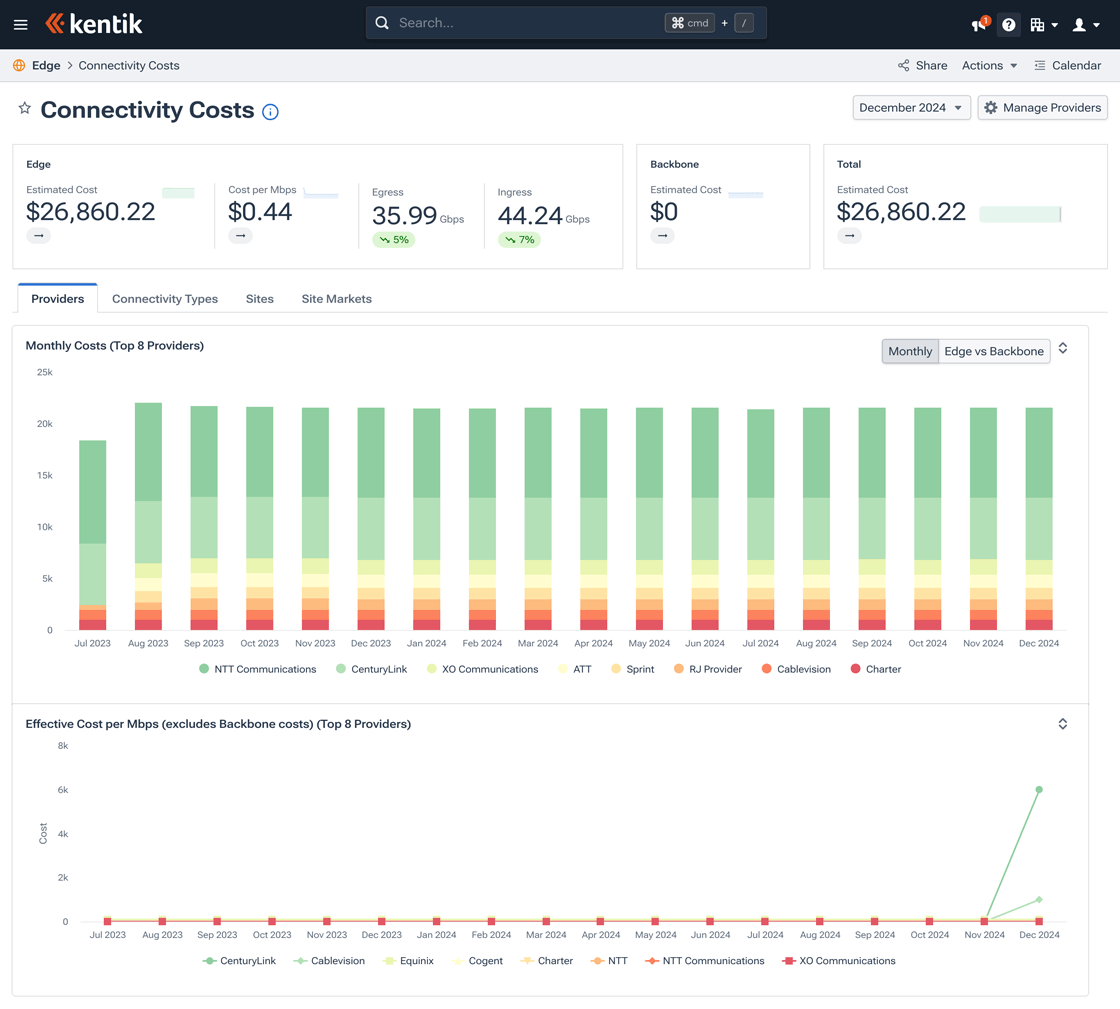Click the drill-down arrow under Edge Estimated Cost
Image resolution: width=1120 pixels, height=1009 pixels.
tap(38, 235)
